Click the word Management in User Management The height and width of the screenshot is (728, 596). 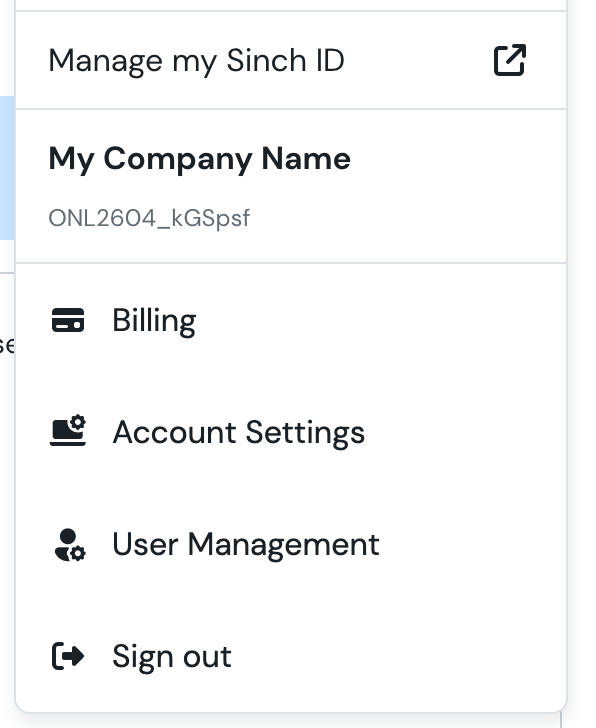(x=284, y=545)
